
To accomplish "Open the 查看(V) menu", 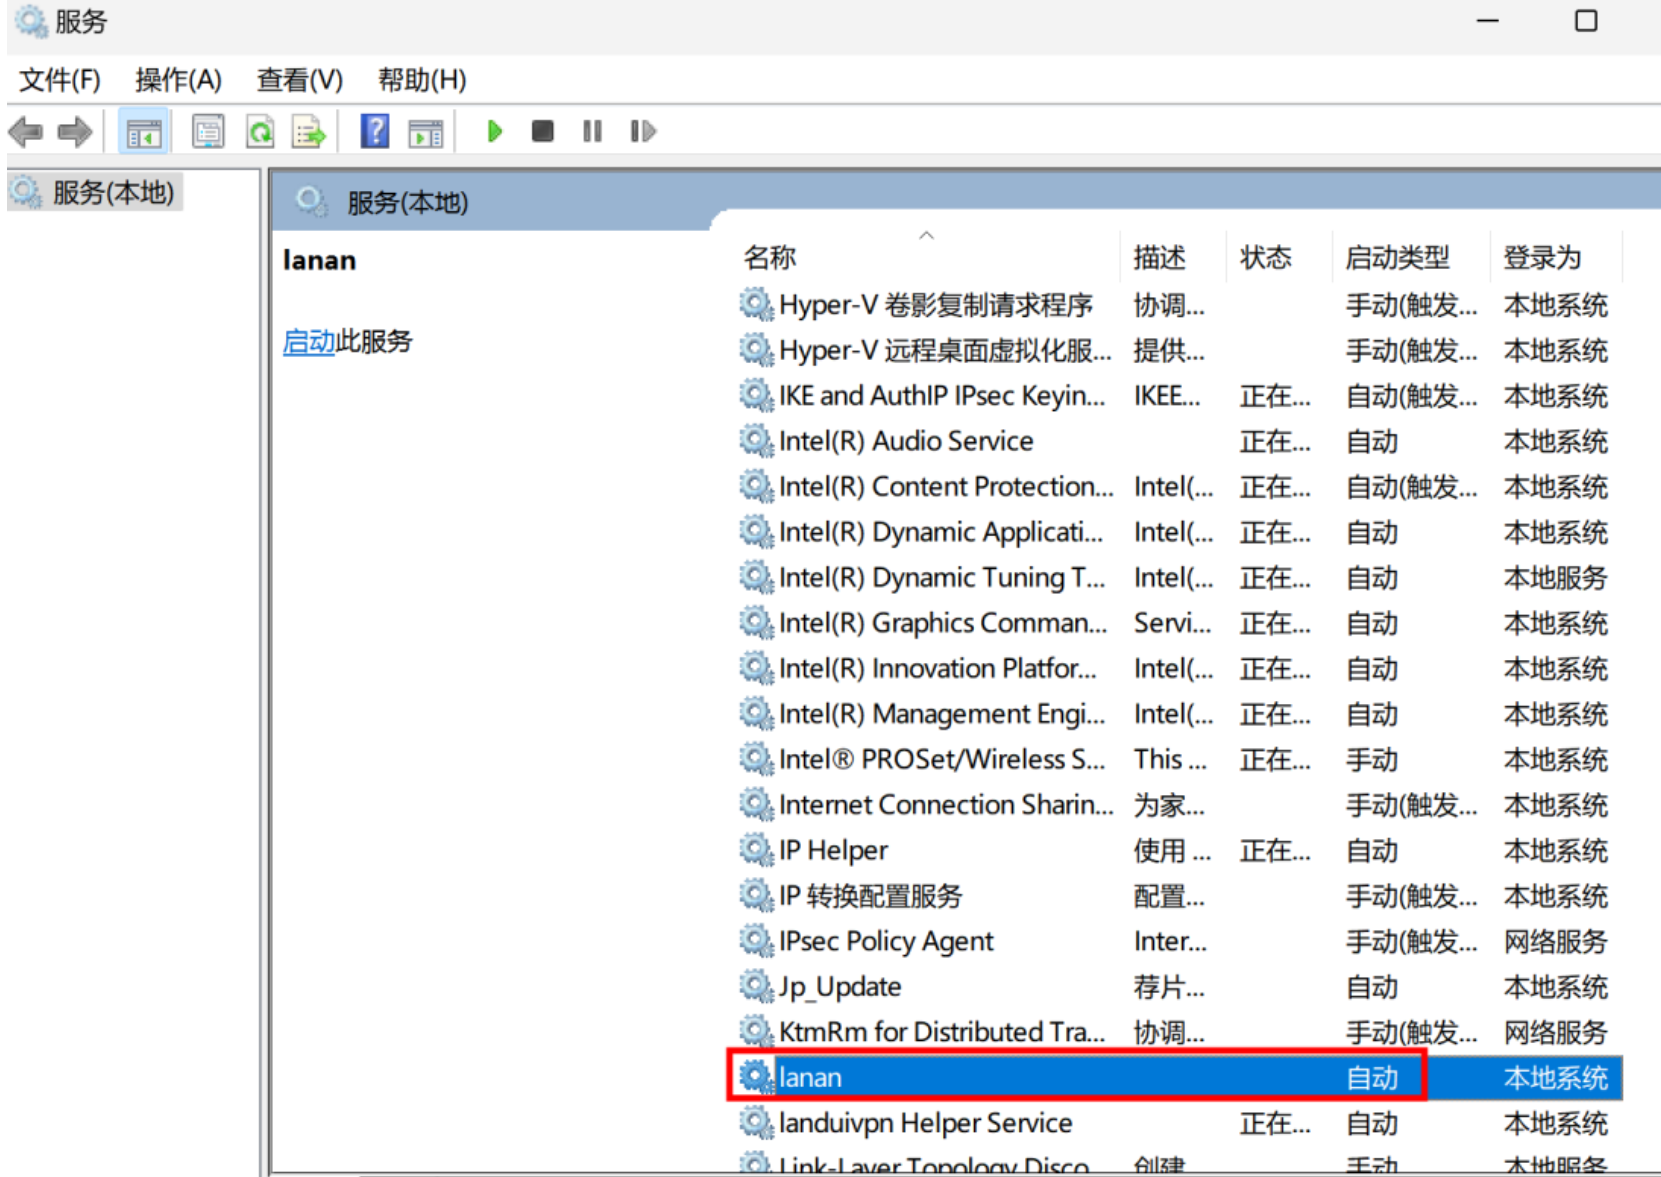I will (x=299, y=80).
